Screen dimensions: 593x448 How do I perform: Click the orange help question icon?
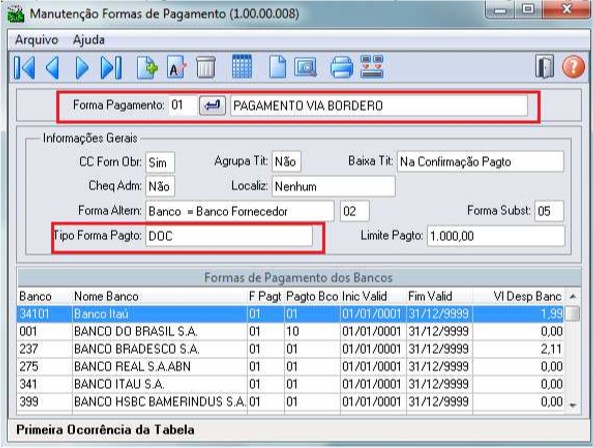[x=573, y=67]
